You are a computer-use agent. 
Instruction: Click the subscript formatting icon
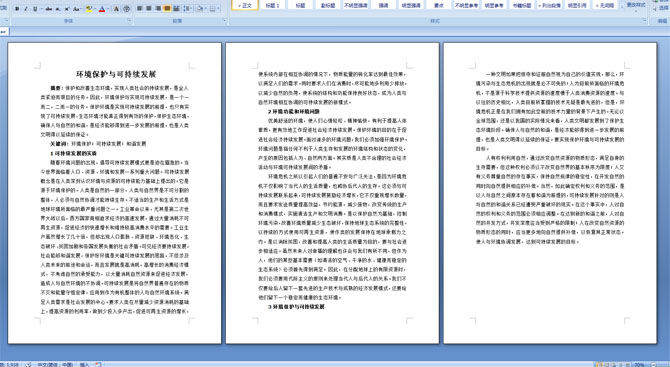point(58,9)
